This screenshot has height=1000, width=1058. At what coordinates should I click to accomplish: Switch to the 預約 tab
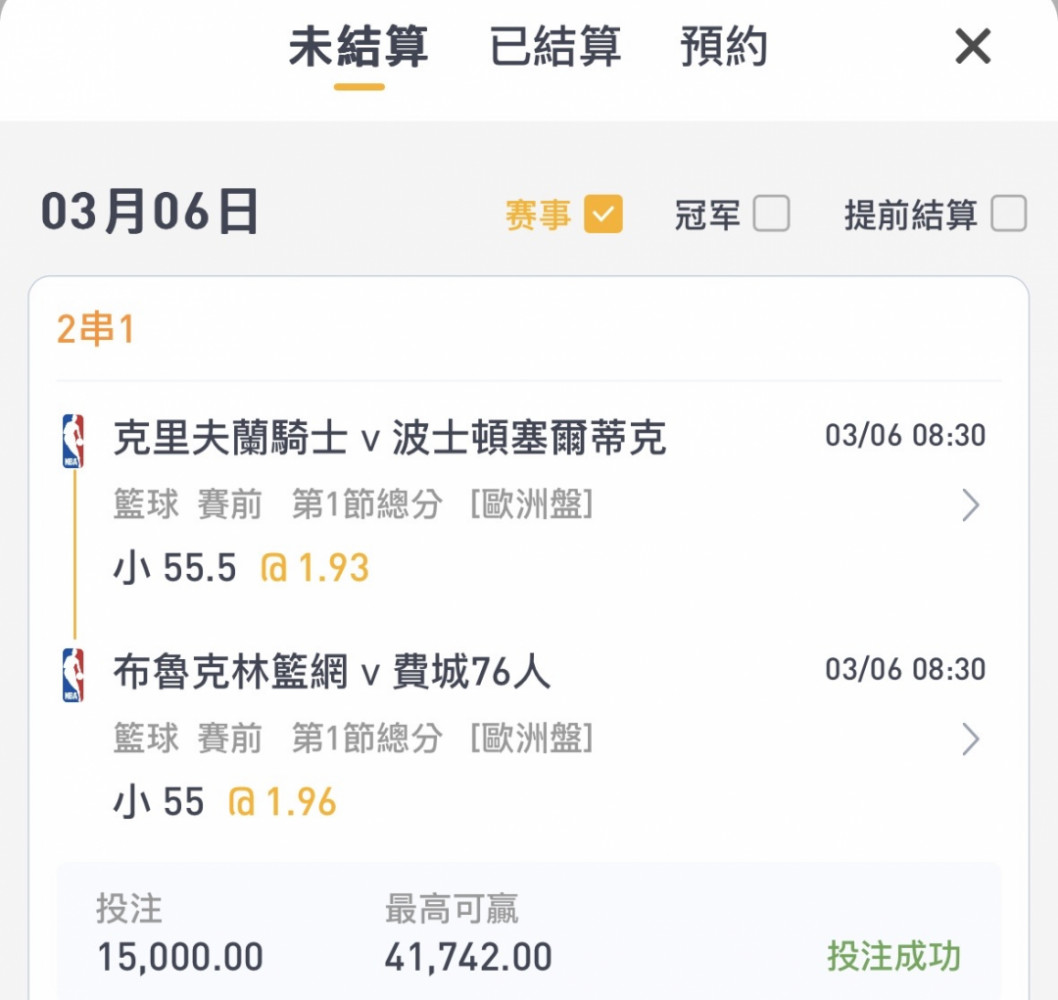coord(724,47)
